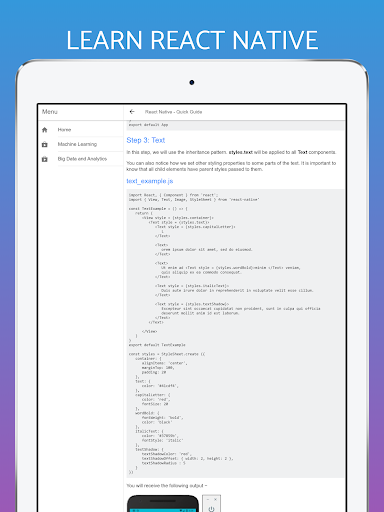Click the phone output preview image
This screenshot has height=512, width=384.
(163, 503)
